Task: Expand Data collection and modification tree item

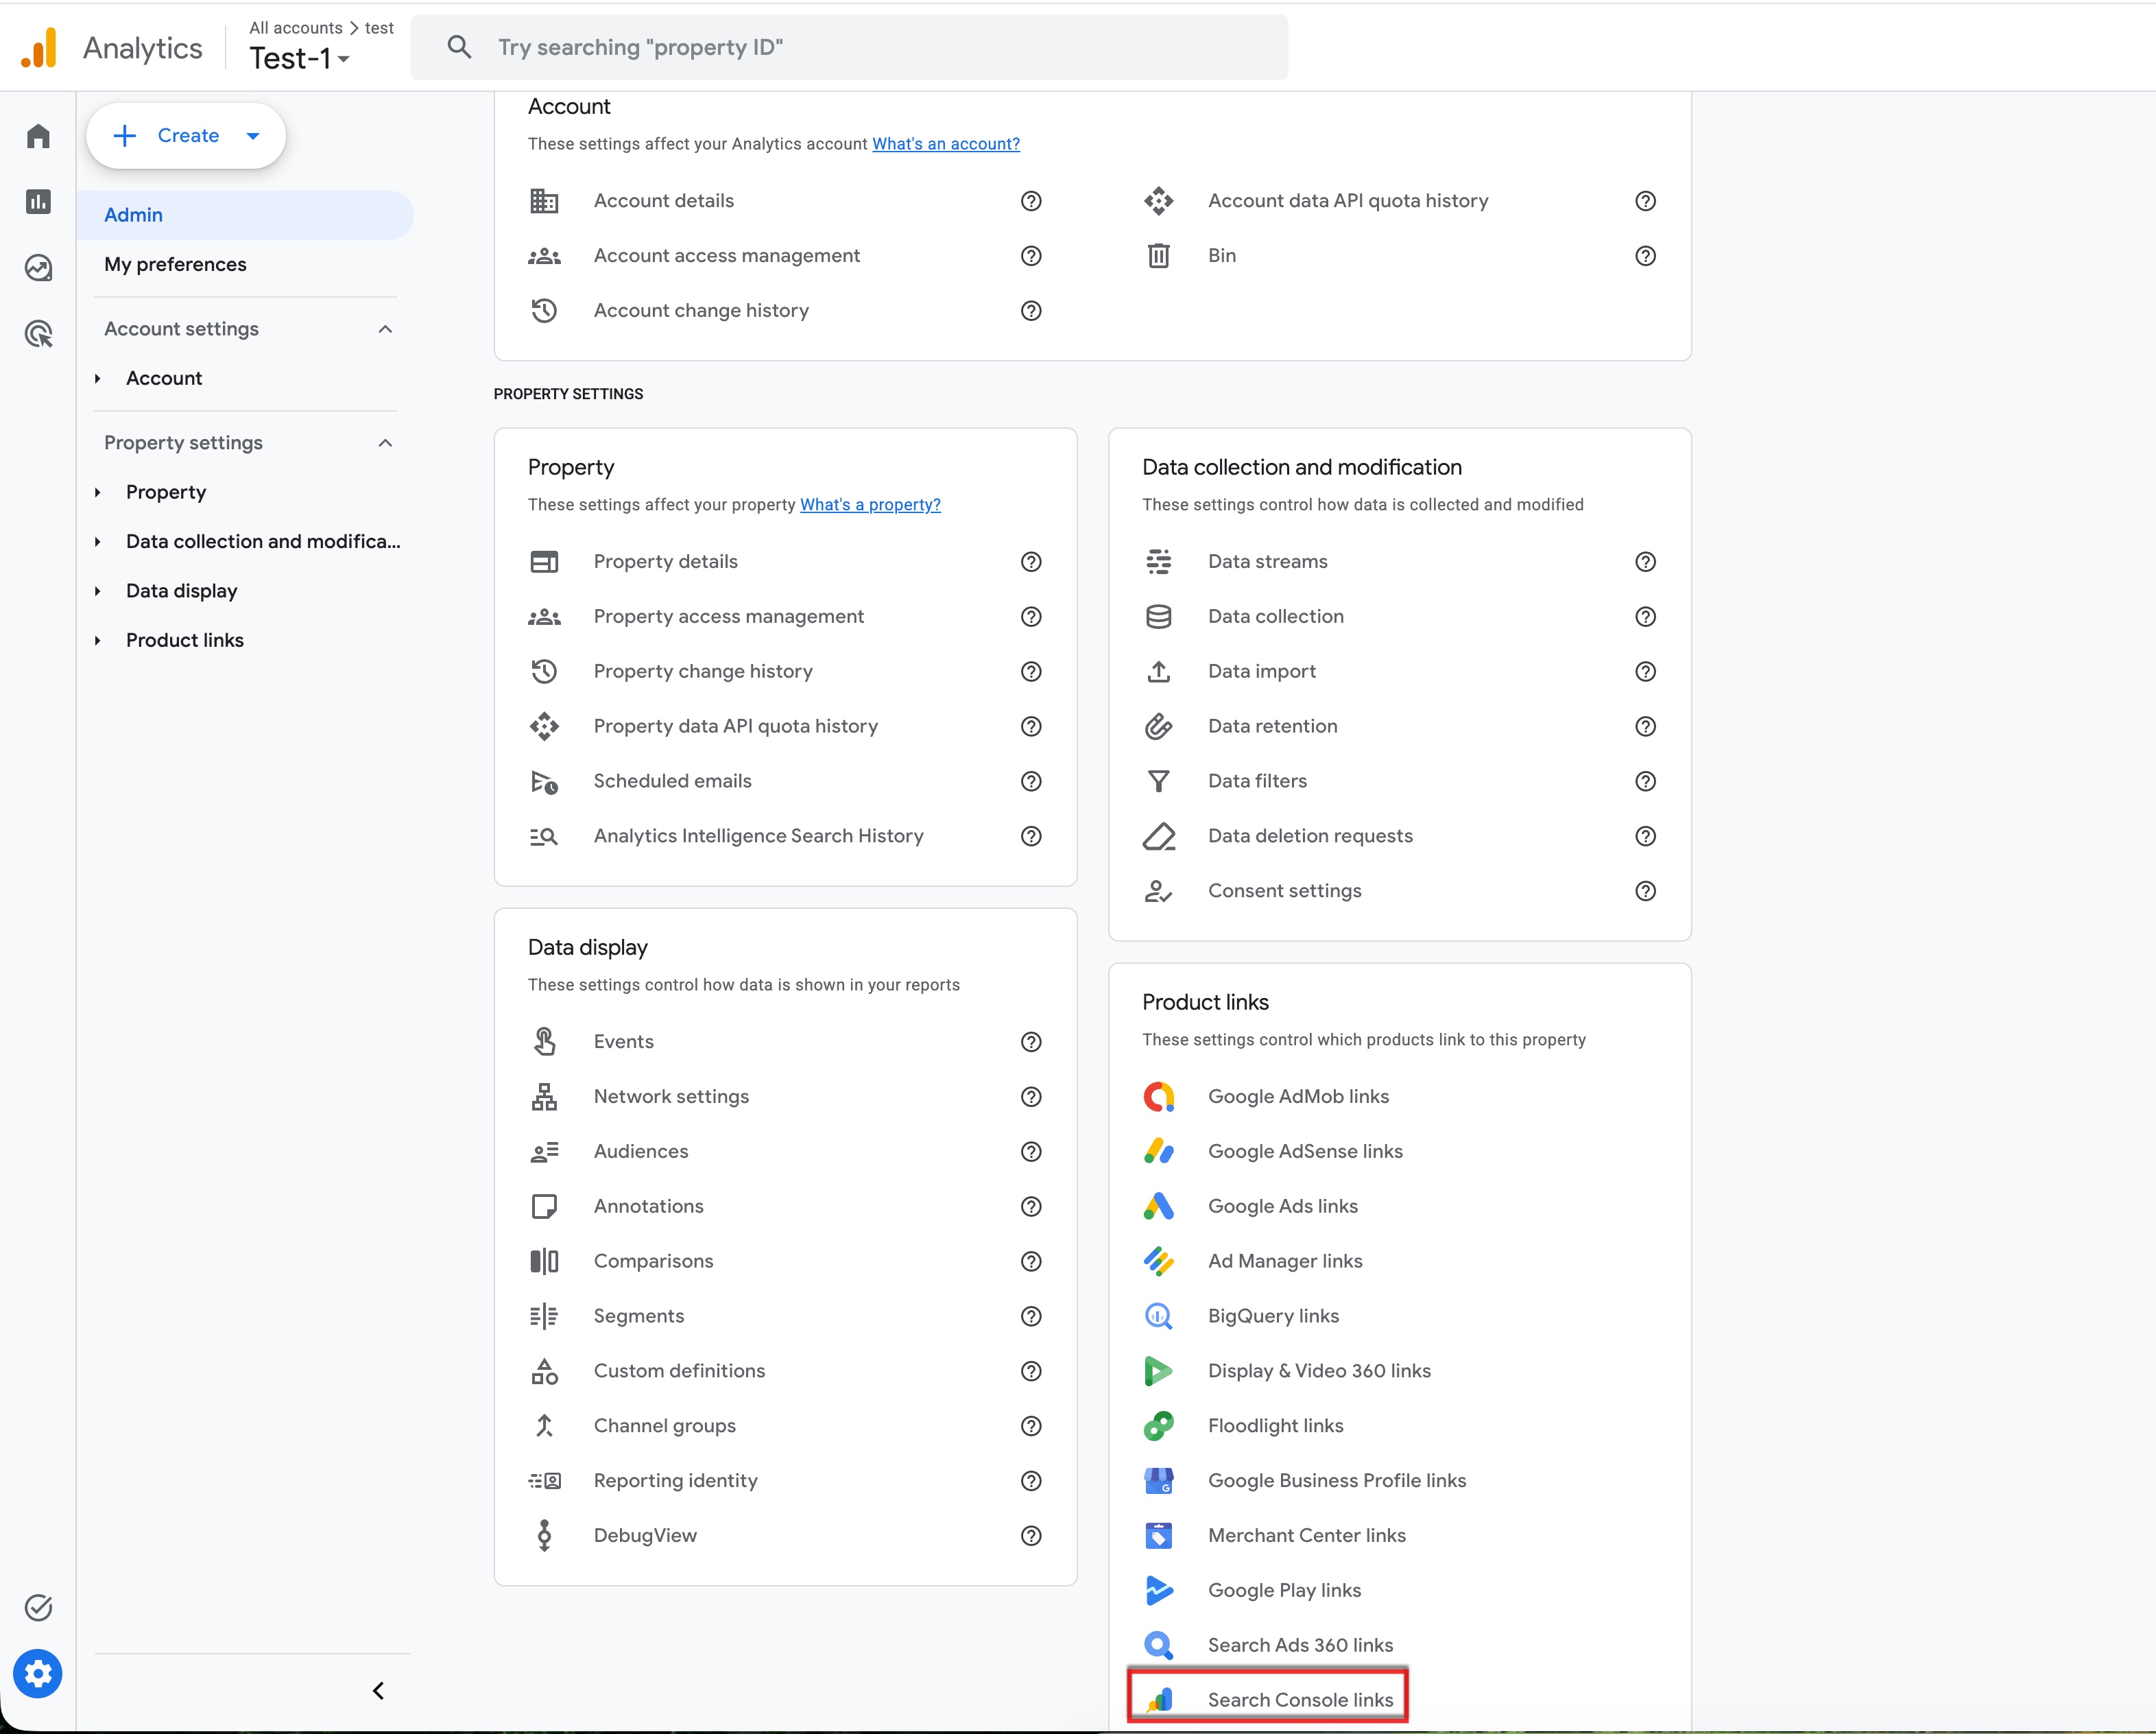Action: 97,542
